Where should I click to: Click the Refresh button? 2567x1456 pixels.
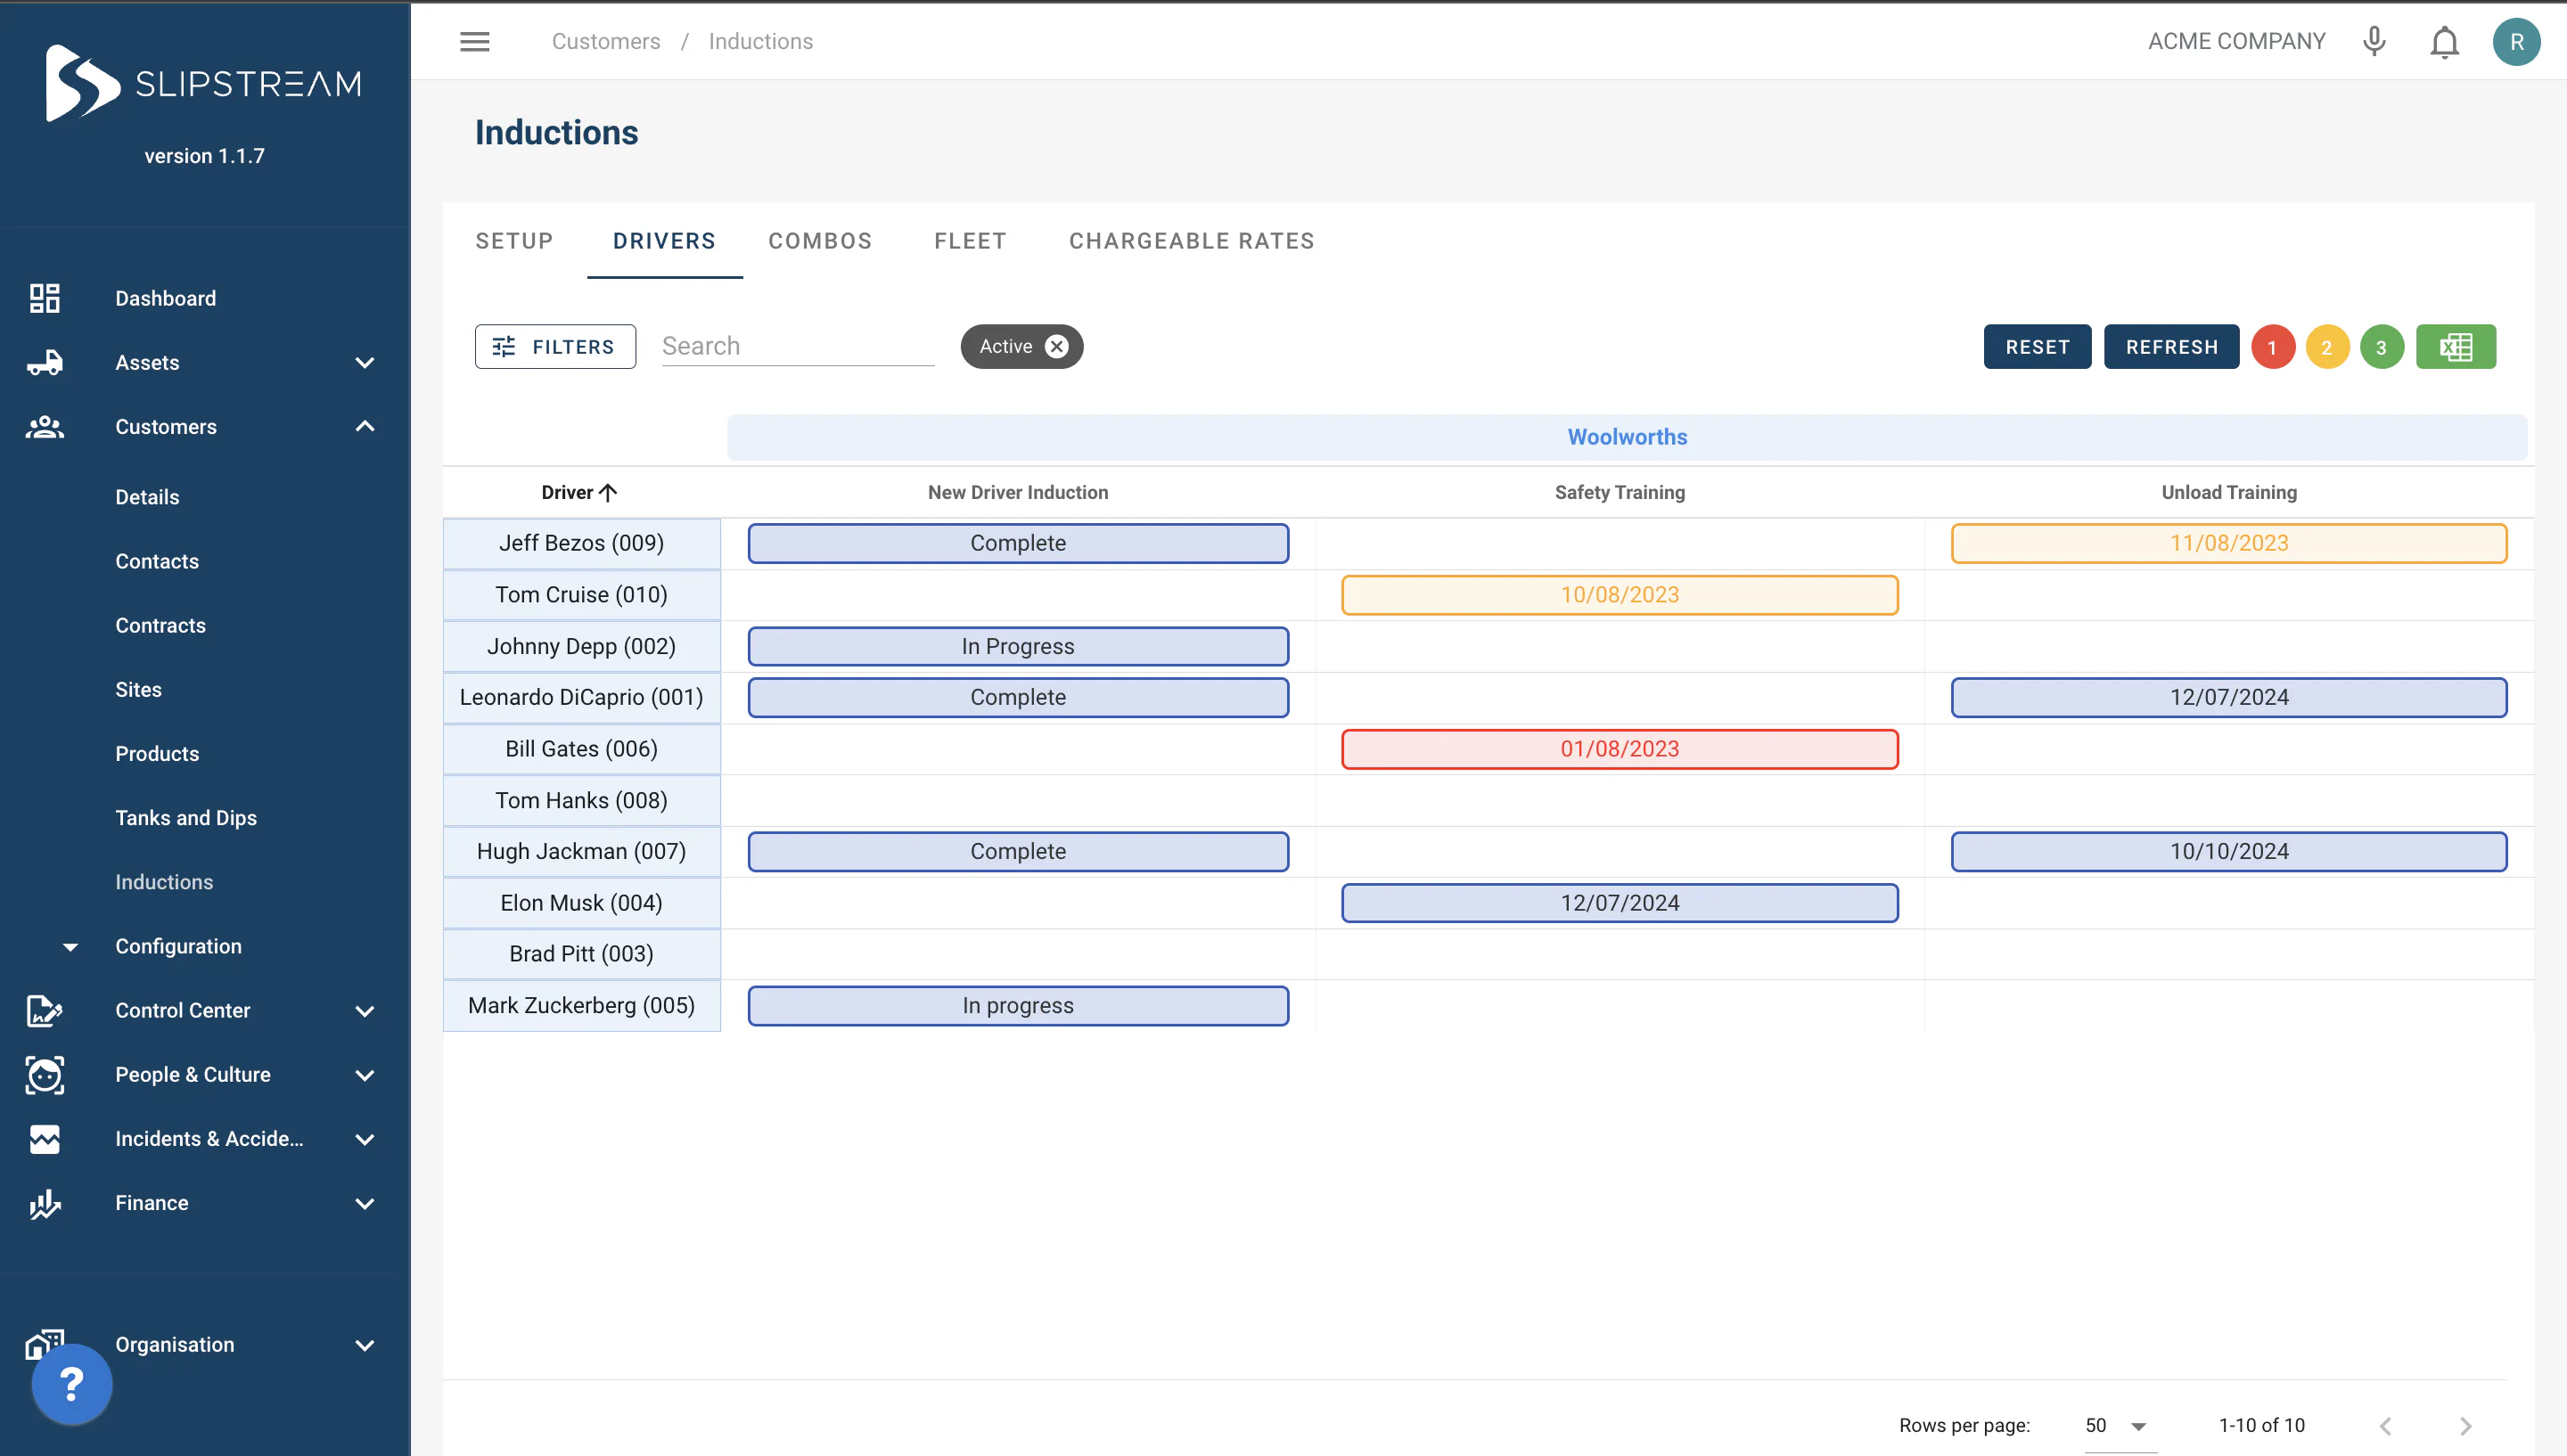click(x=2172, y=347)
